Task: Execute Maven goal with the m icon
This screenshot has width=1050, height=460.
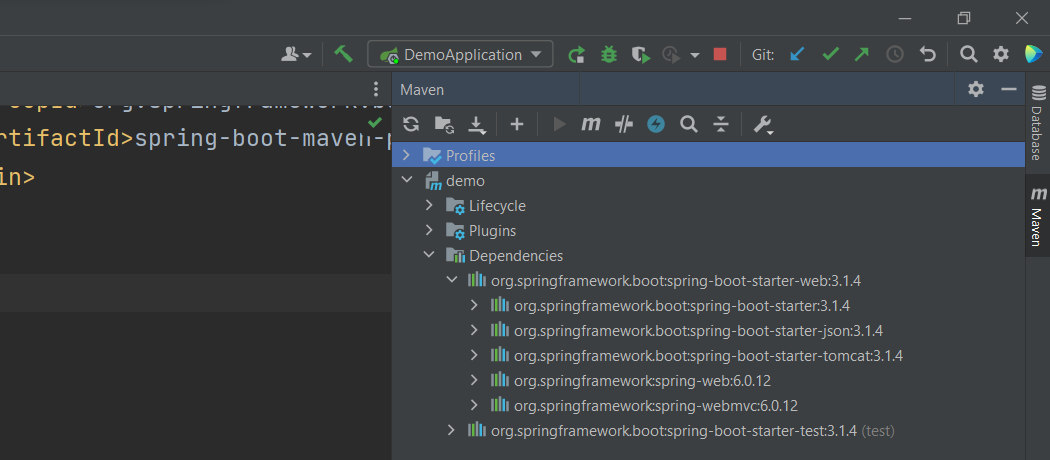Action: tap(590, 124)
